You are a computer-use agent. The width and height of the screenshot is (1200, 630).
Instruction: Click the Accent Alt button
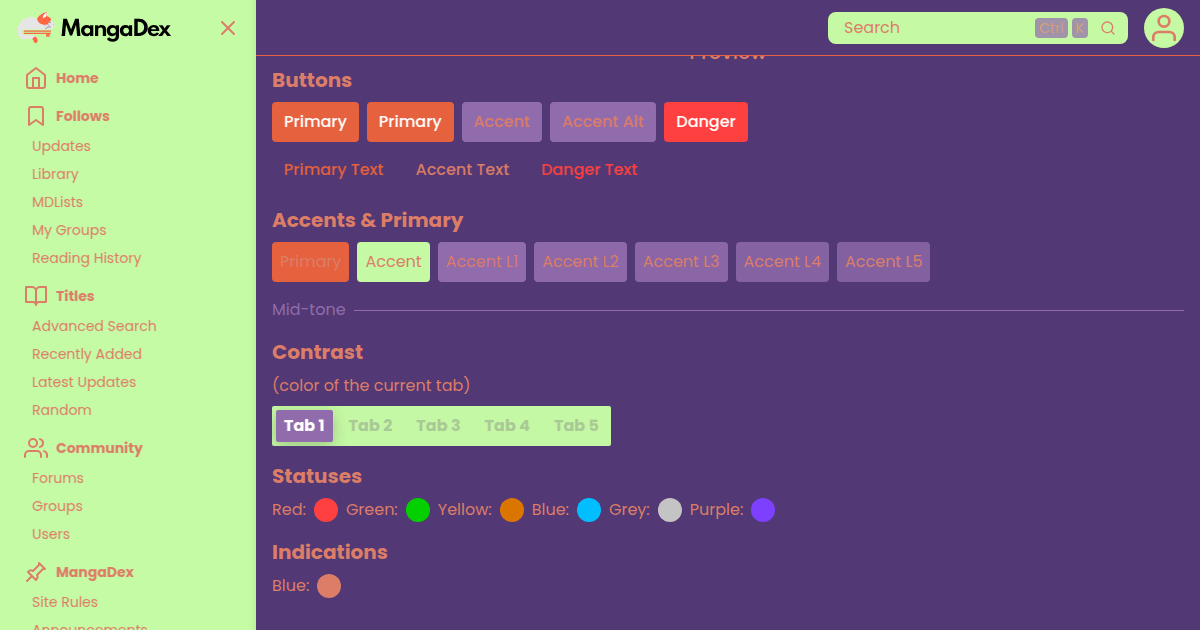(603, 122)
